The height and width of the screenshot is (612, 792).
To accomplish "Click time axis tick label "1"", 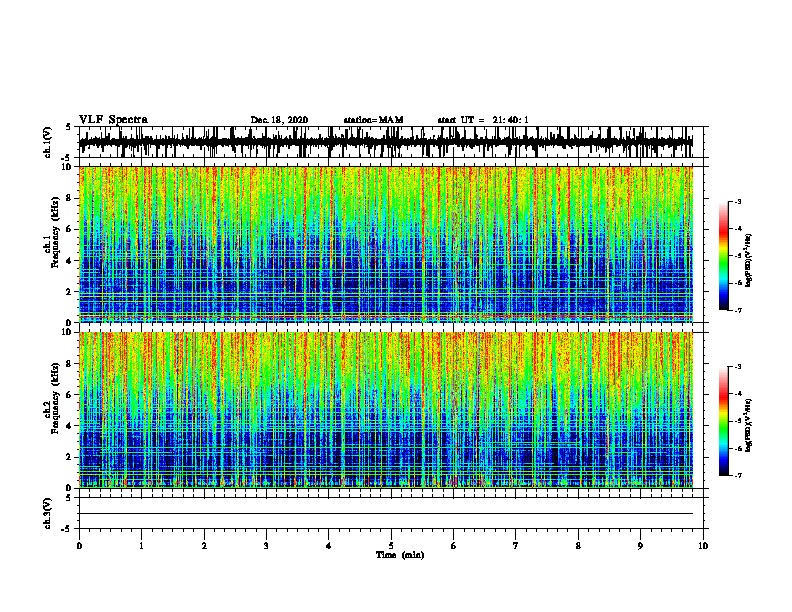I will (141, 546).
